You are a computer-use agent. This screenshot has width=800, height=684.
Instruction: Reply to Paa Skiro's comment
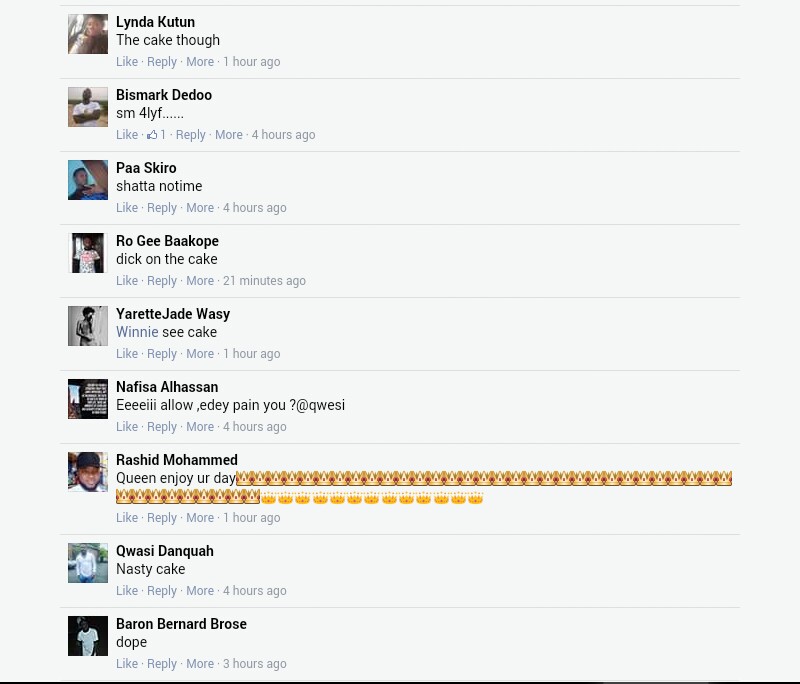click(162, 208)
